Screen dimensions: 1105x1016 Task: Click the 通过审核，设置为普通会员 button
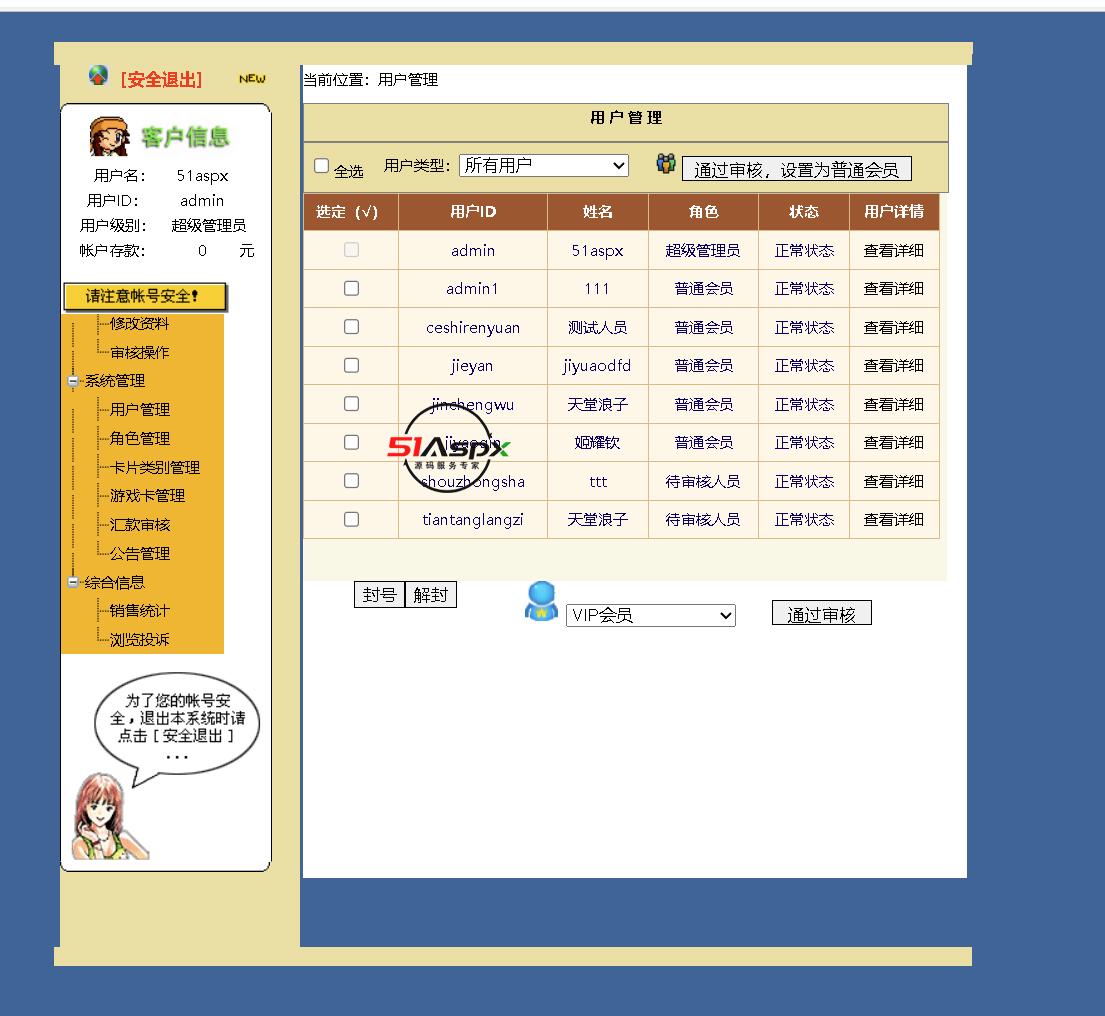coord(796,169)
